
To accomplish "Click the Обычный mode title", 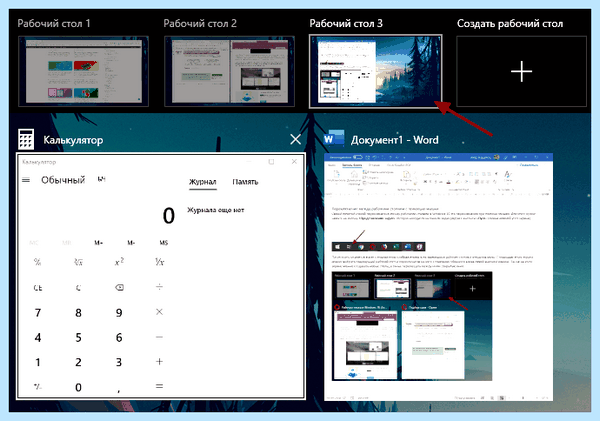I will tap(63, 180).
